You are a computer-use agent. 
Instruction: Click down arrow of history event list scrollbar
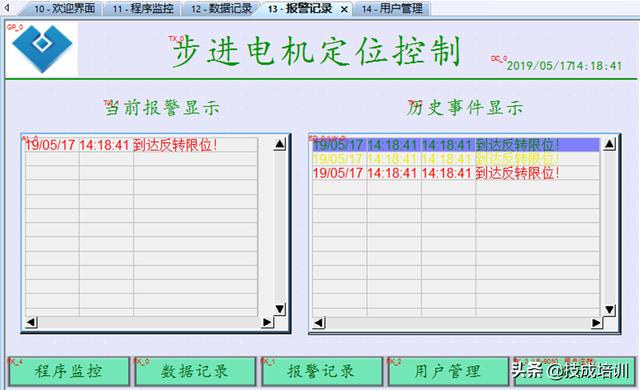click(609, 310)
